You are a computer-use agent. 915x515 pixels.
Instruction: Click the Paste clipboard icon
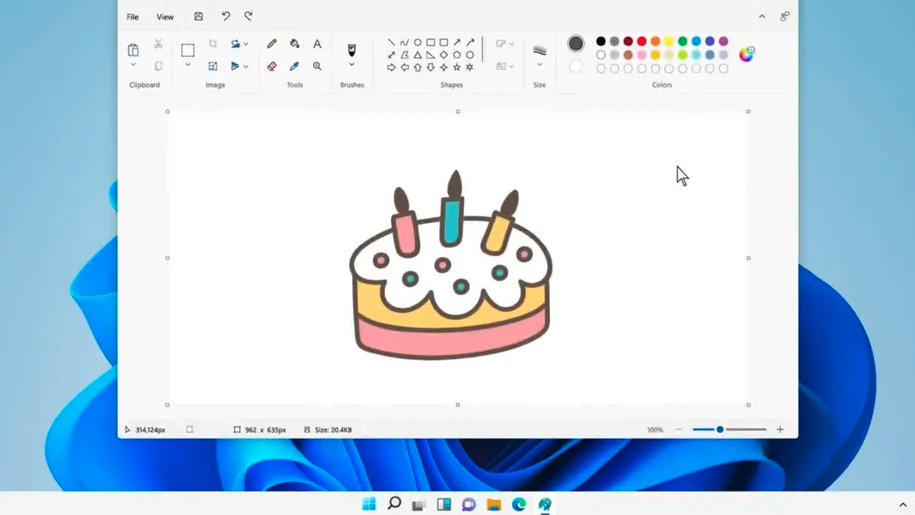[133, 50]
